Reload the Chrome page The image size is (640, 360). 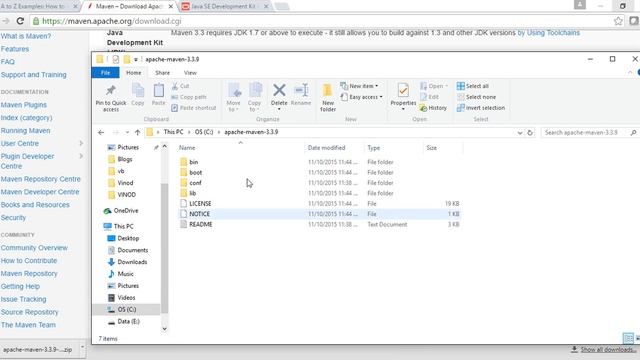(x=20, y=21)
